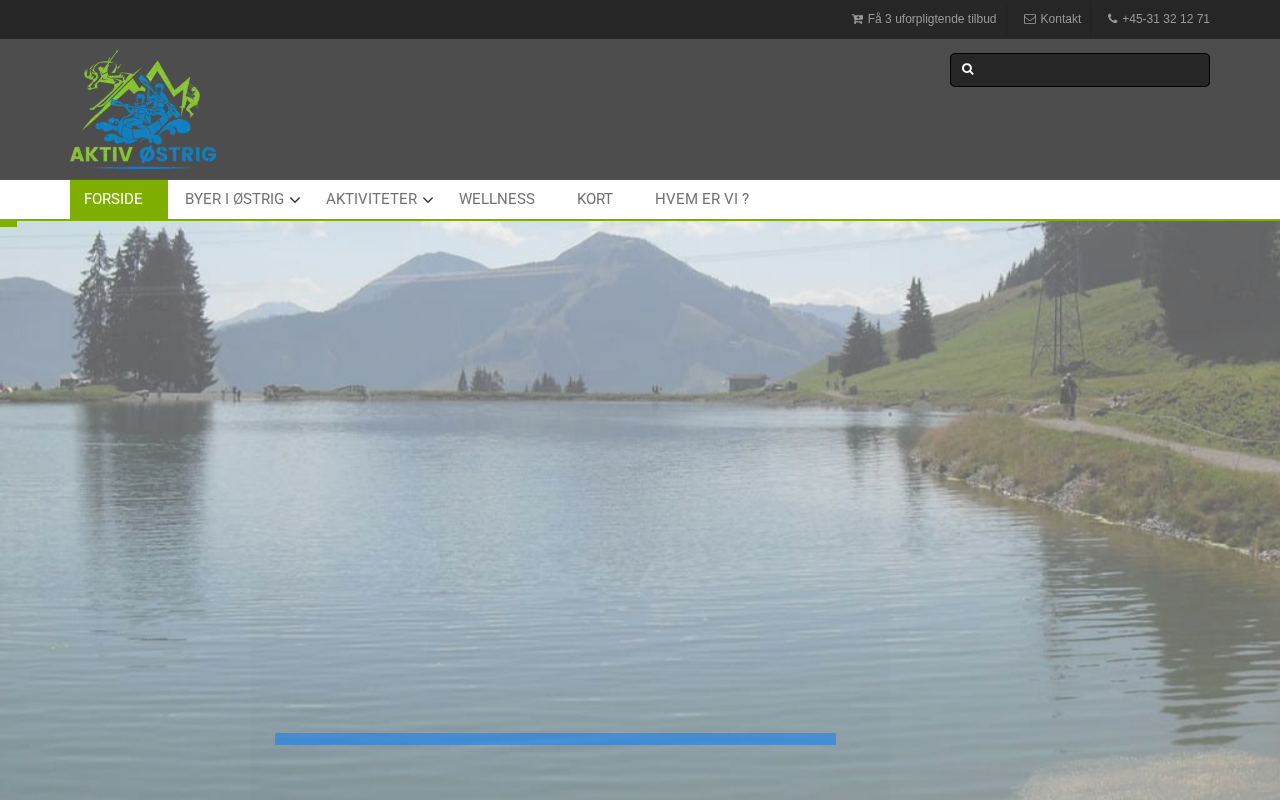1280x800 pixels.
Task: Expand the Aktiviteter submenu chevron
Action: click(x=428, y=200)
